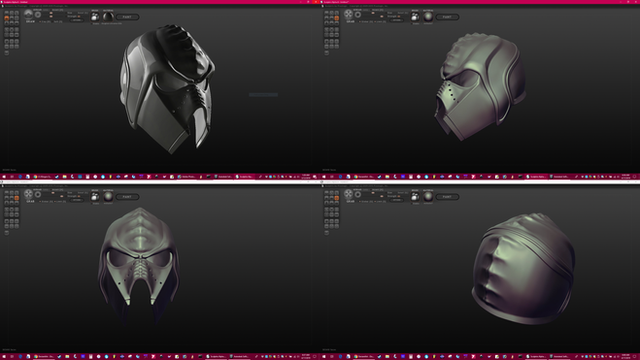Open the Material picker in the front-facing mask window
640x360 pixels.
(108, 196)
